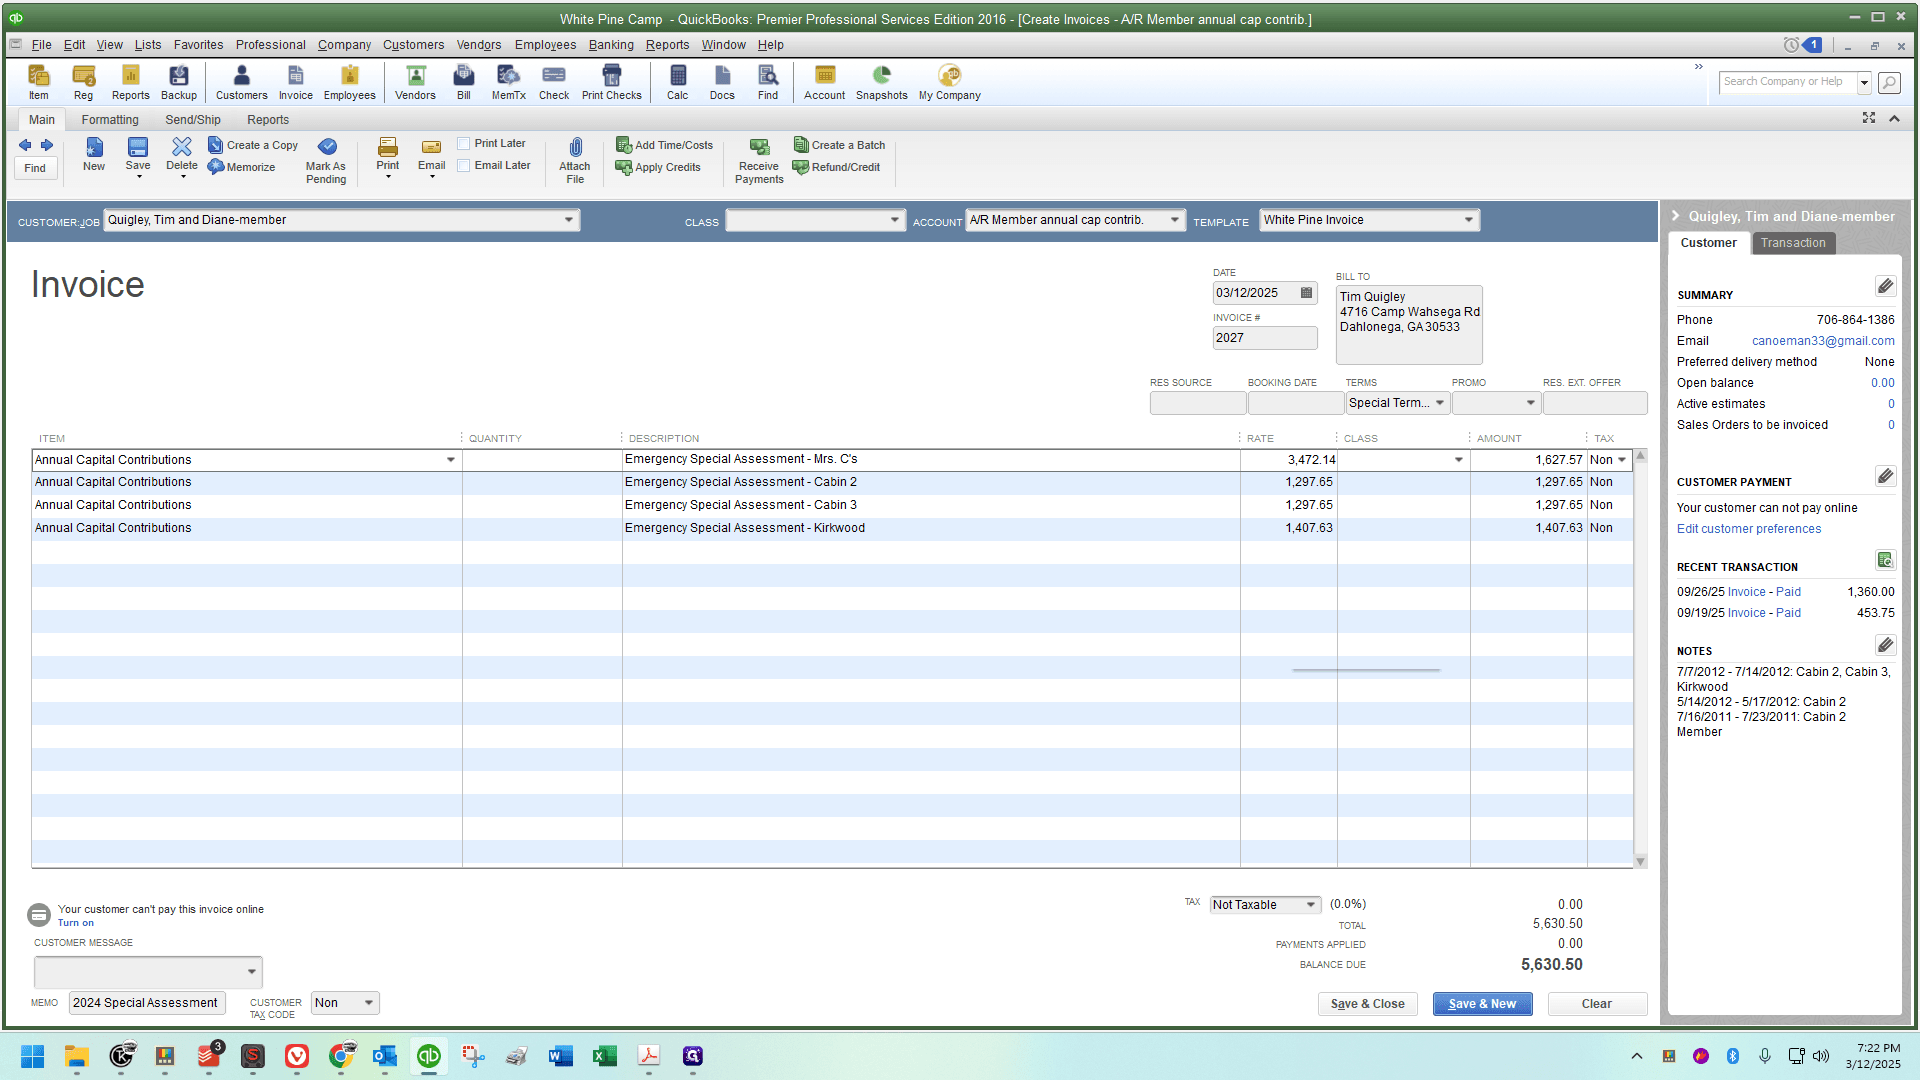Expand the Not Taxable tax dropdown
Viewport: 1920px width, 1080px height.
click(x=1310, y=905)
